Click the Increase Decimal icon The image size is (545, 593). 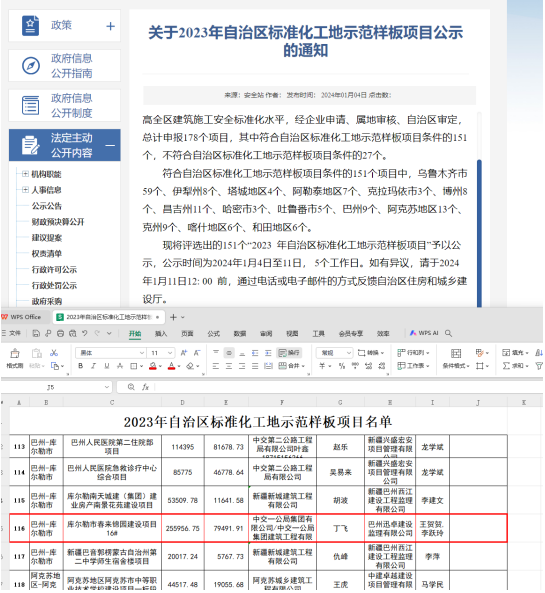[x=368, y=366]
